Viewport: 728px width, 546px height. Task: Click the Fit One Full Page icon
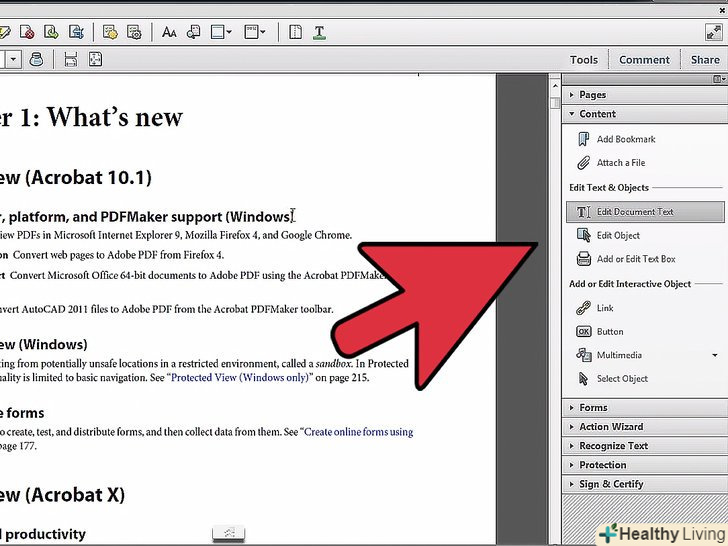[x=95, y=59]
